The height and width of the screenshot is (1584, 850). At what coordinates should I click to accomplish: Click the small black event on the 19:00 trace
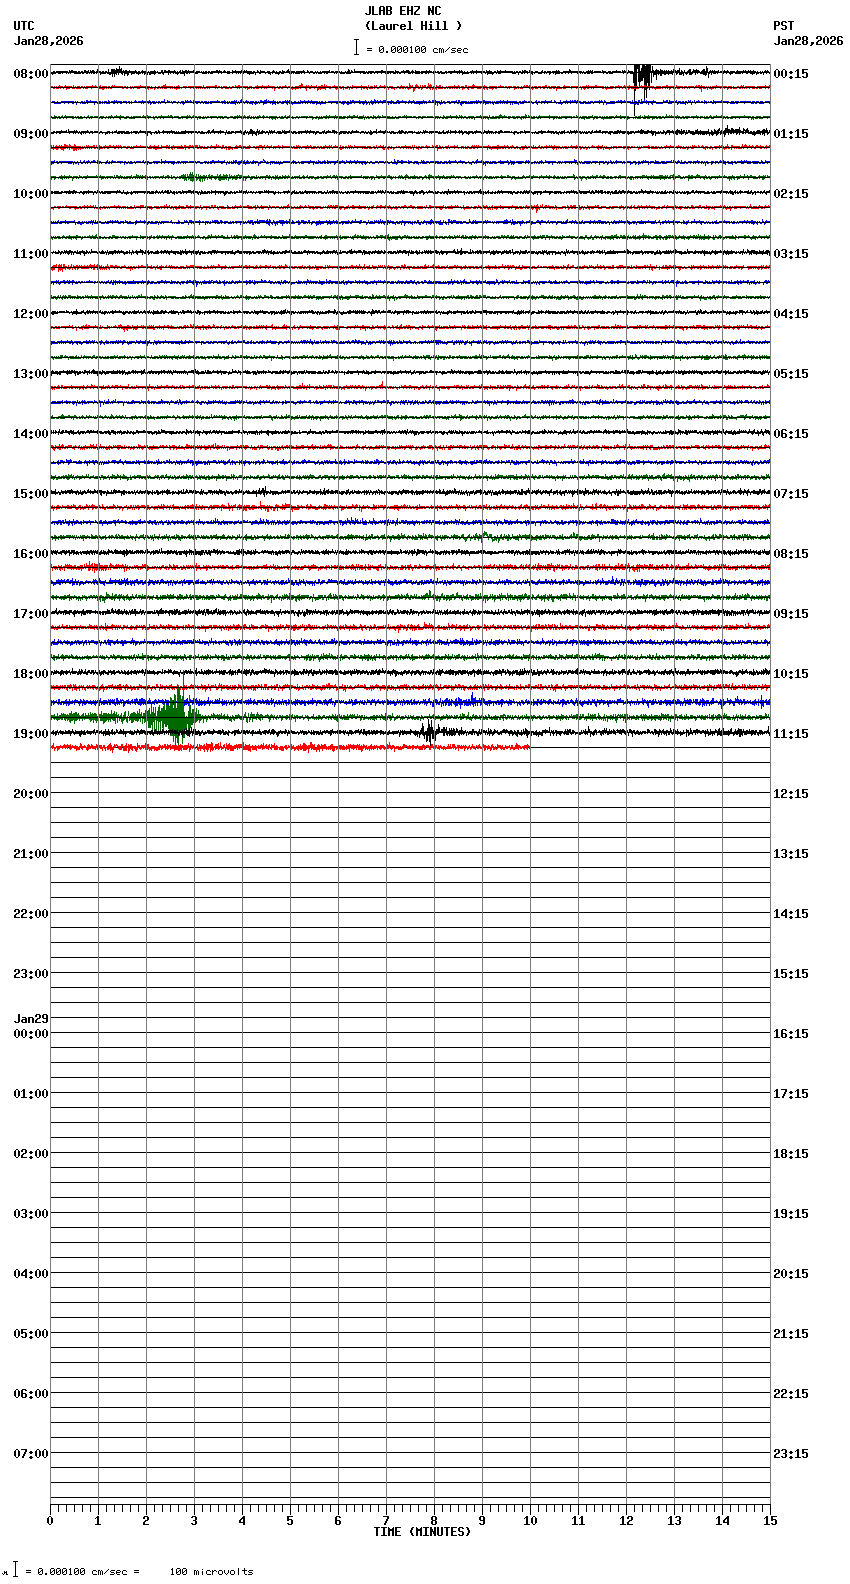(x=429, y=731)
